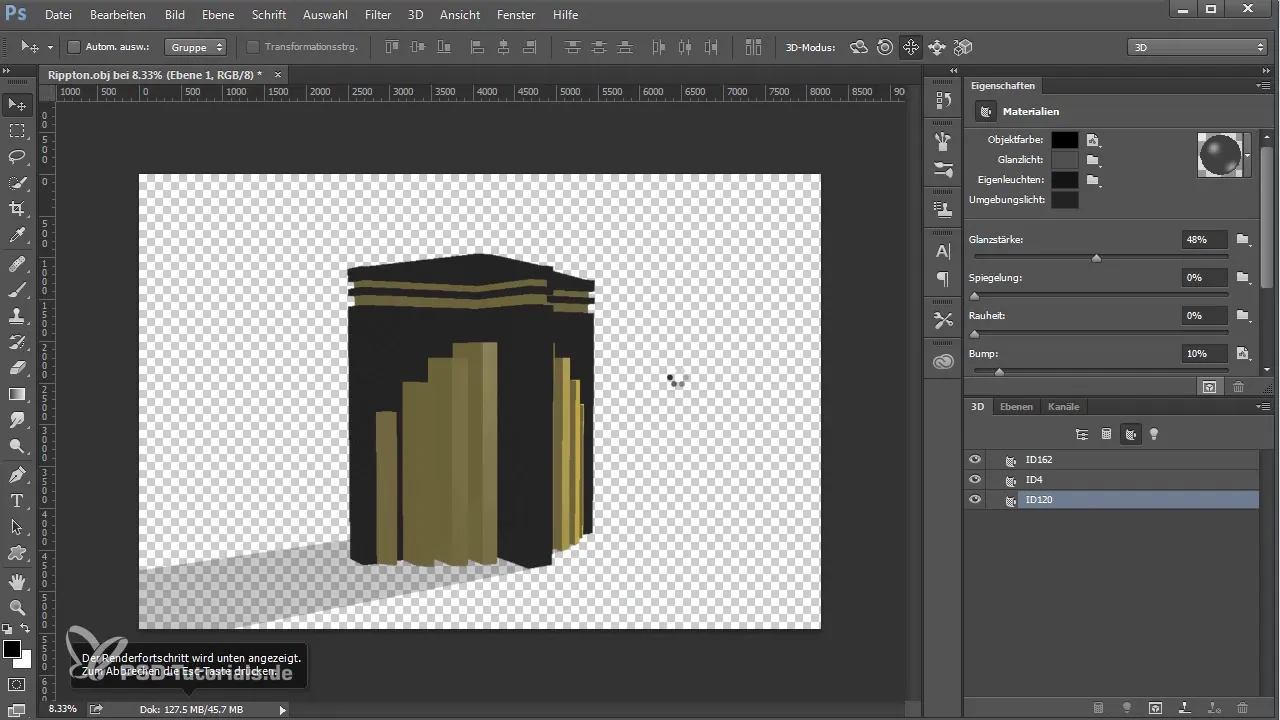
Task: Close the Rippton.obj document tab
Action: [278, 74]
